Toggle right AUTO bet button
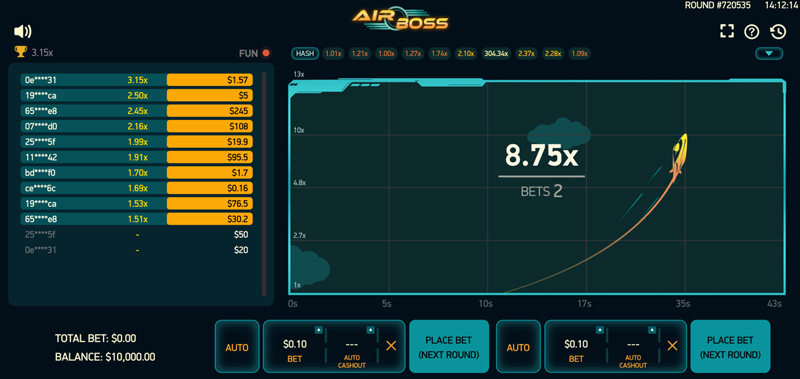This screenshot has height=379, width=800. 518,347
